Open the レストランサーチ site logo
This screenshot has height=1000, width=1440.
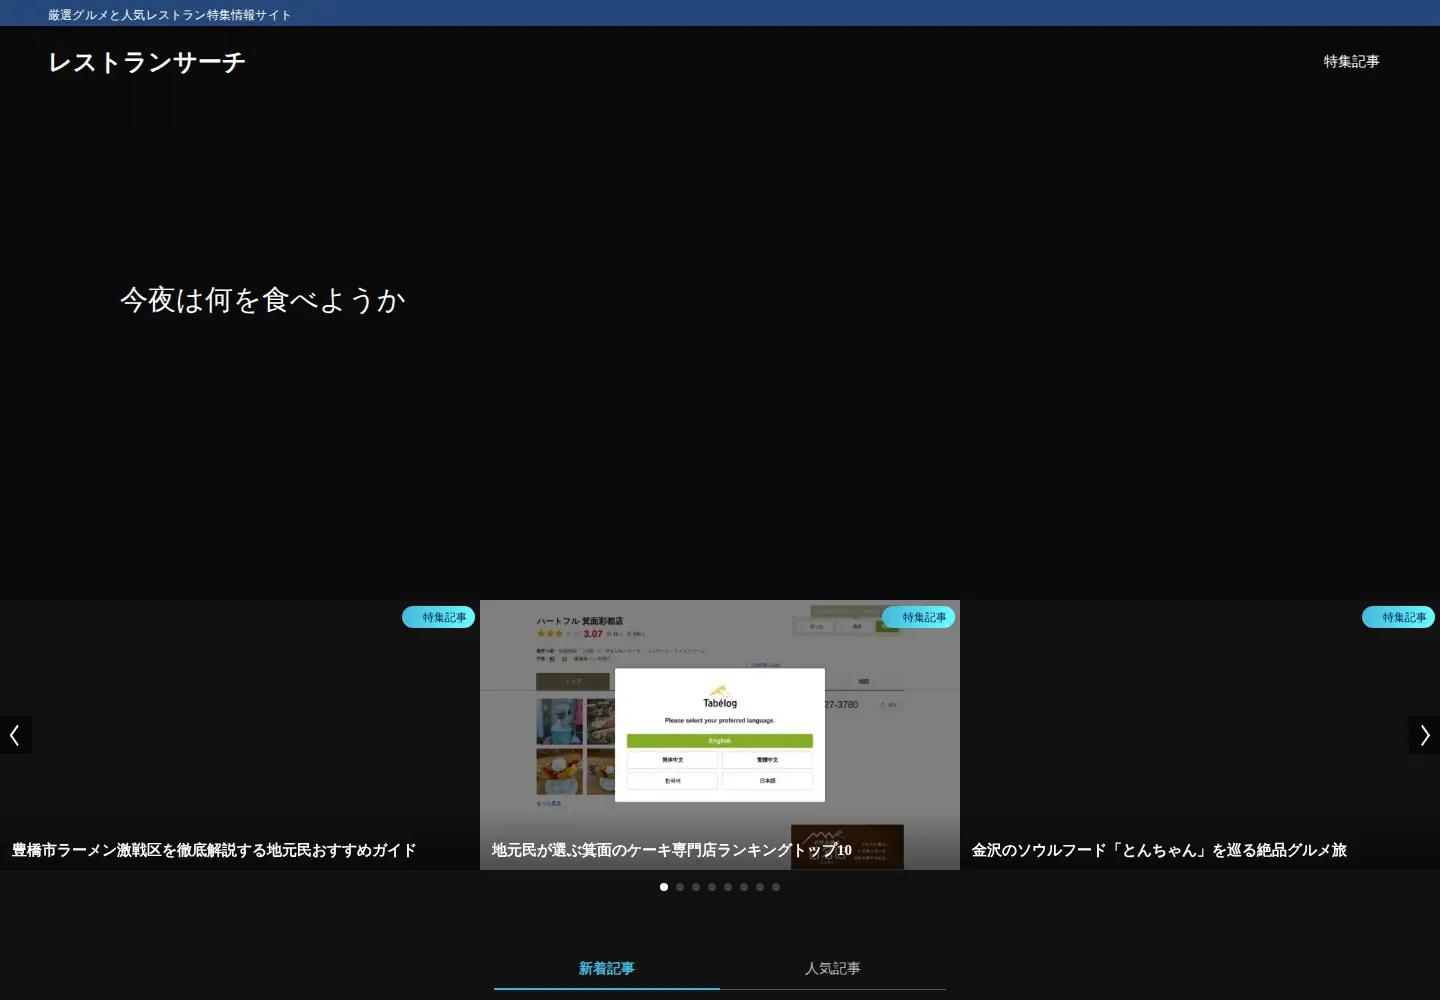(147, 62)
